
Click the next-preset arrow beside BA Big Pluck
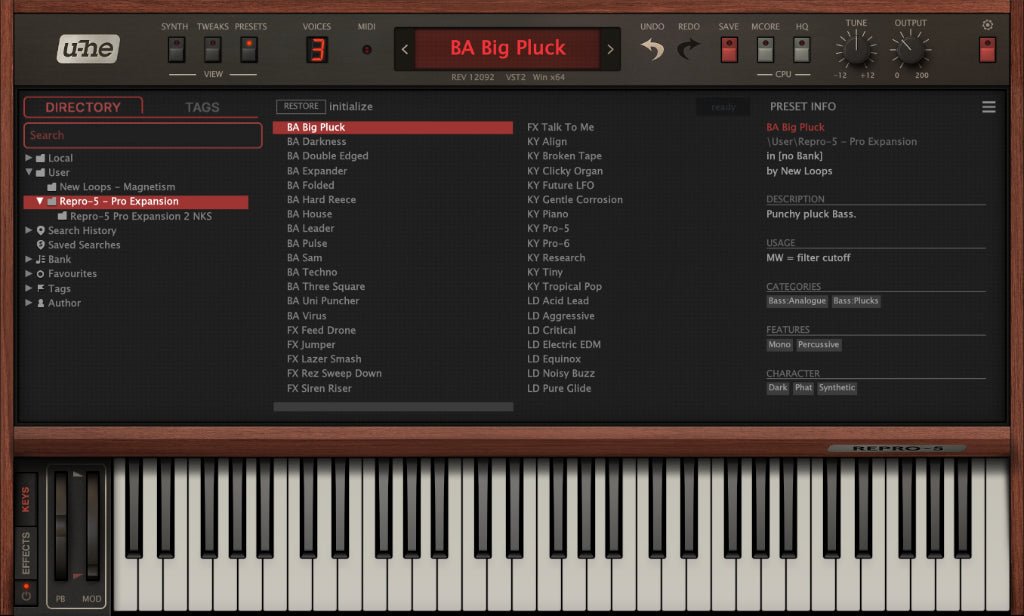point(612,48)
